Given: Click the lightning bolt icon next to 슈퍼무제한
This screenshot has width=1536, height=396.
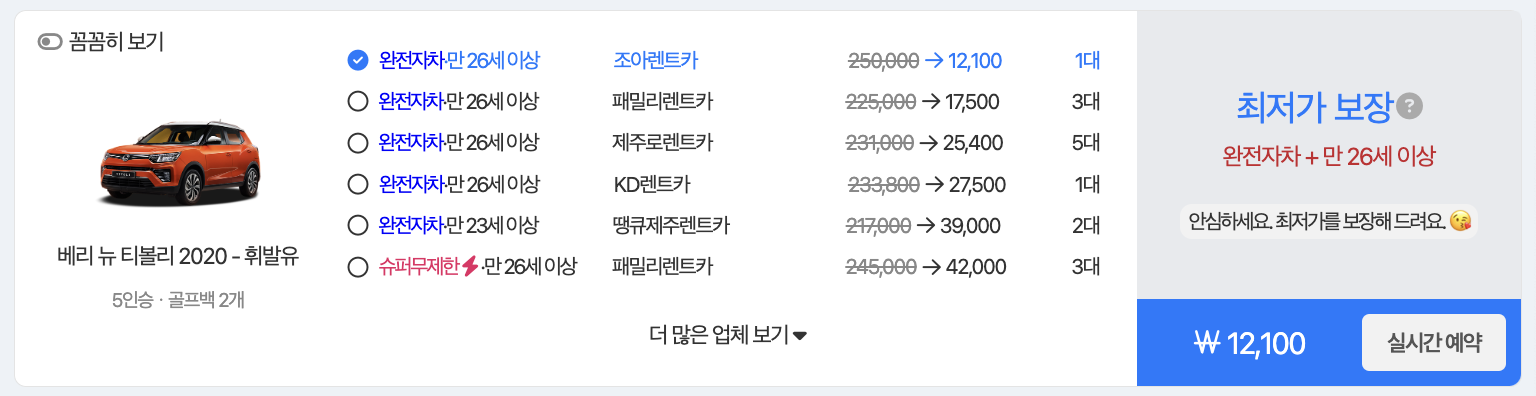Looking at the screenshot, I should [470, 267].
